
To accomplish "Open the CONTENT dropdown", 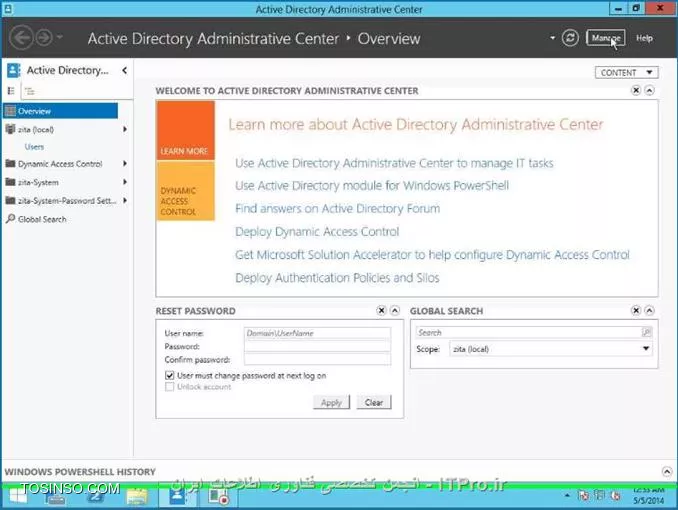I will pyautogui.click(x=627, y=72).
